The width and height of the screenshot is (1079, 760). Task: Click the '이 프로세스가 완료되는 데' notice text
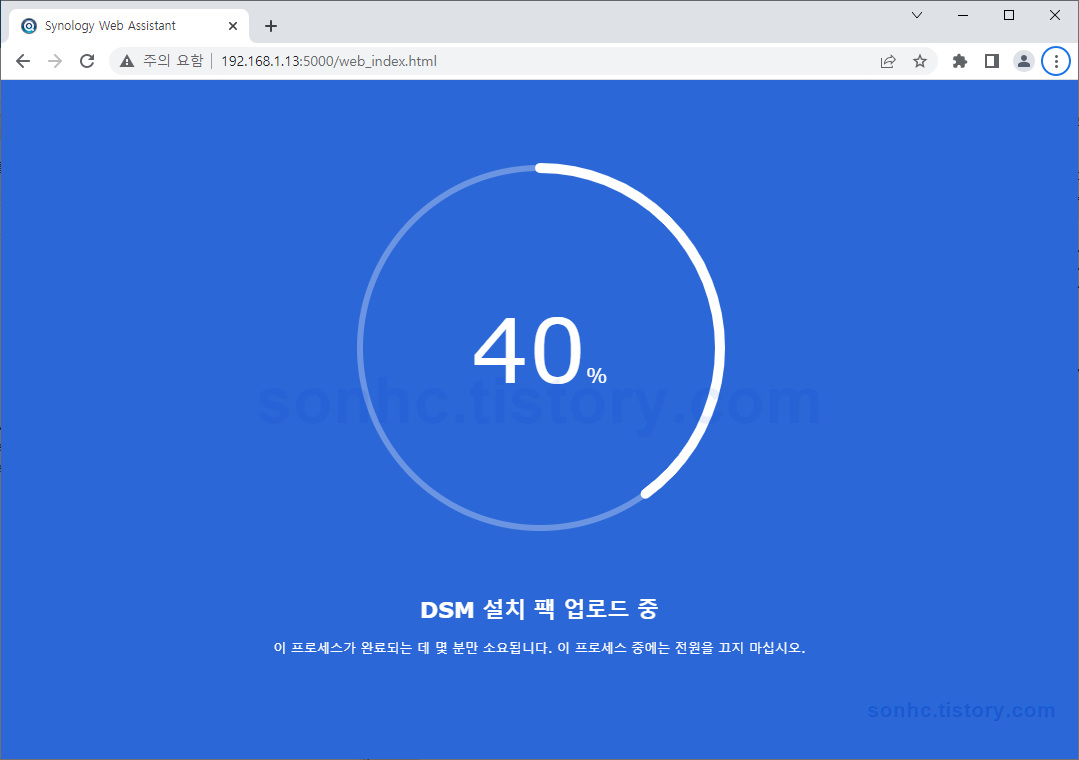[540, 648]
